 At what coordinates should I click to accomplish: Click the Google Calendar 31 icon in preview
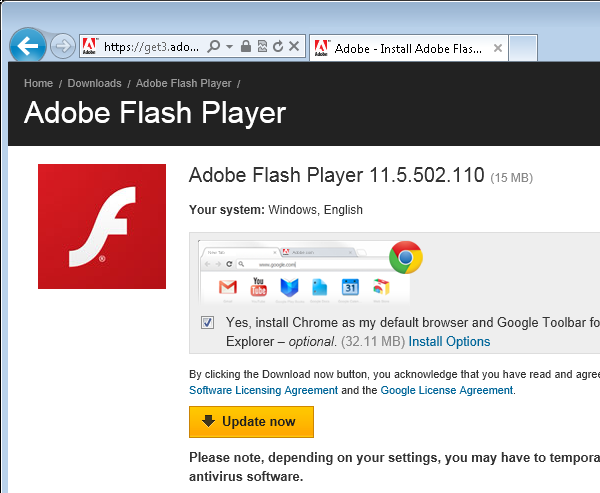pos(350,287)
